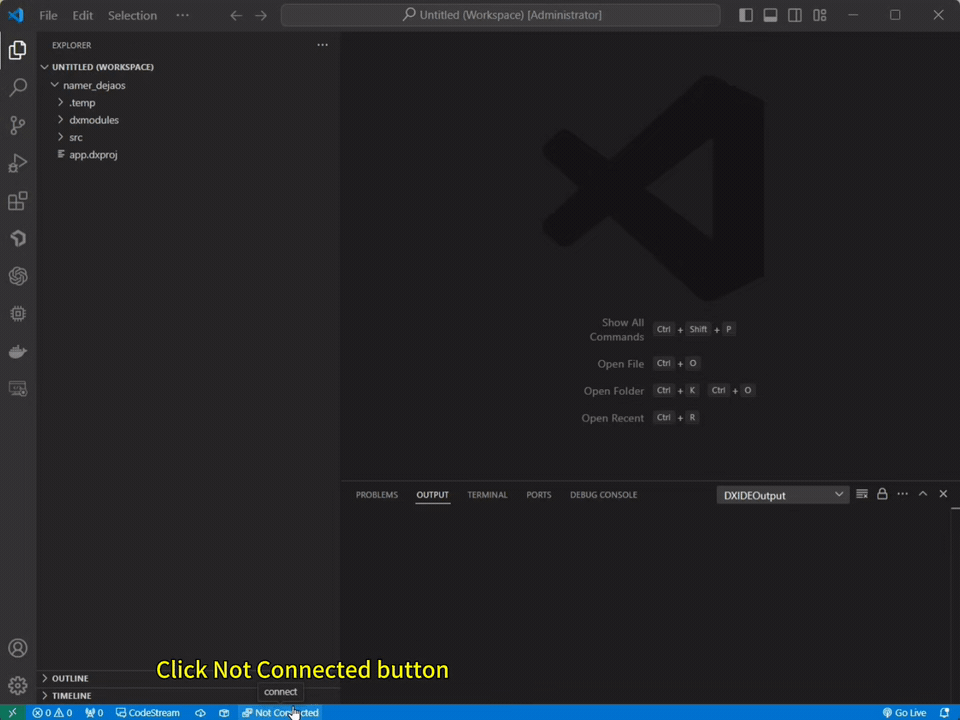
Task: Open the menu bar overflow ellipsis
Action: point(182,15)
